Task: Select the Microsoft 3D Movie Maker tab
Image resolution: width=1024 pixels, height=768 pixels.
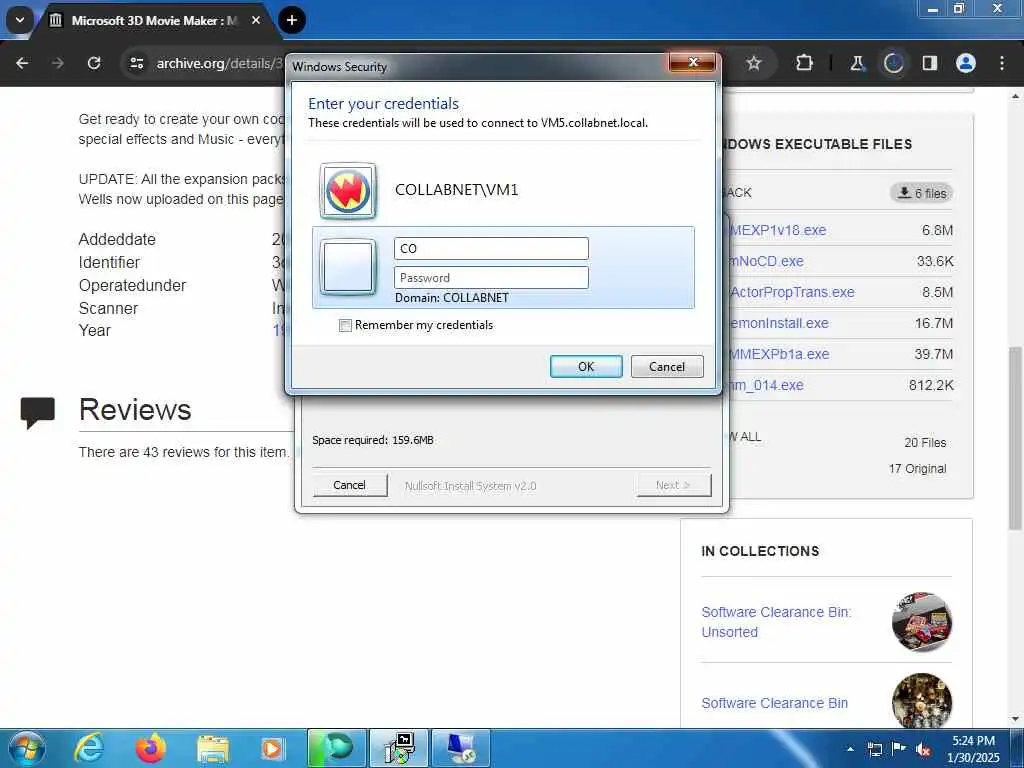Action: [155, 20]
